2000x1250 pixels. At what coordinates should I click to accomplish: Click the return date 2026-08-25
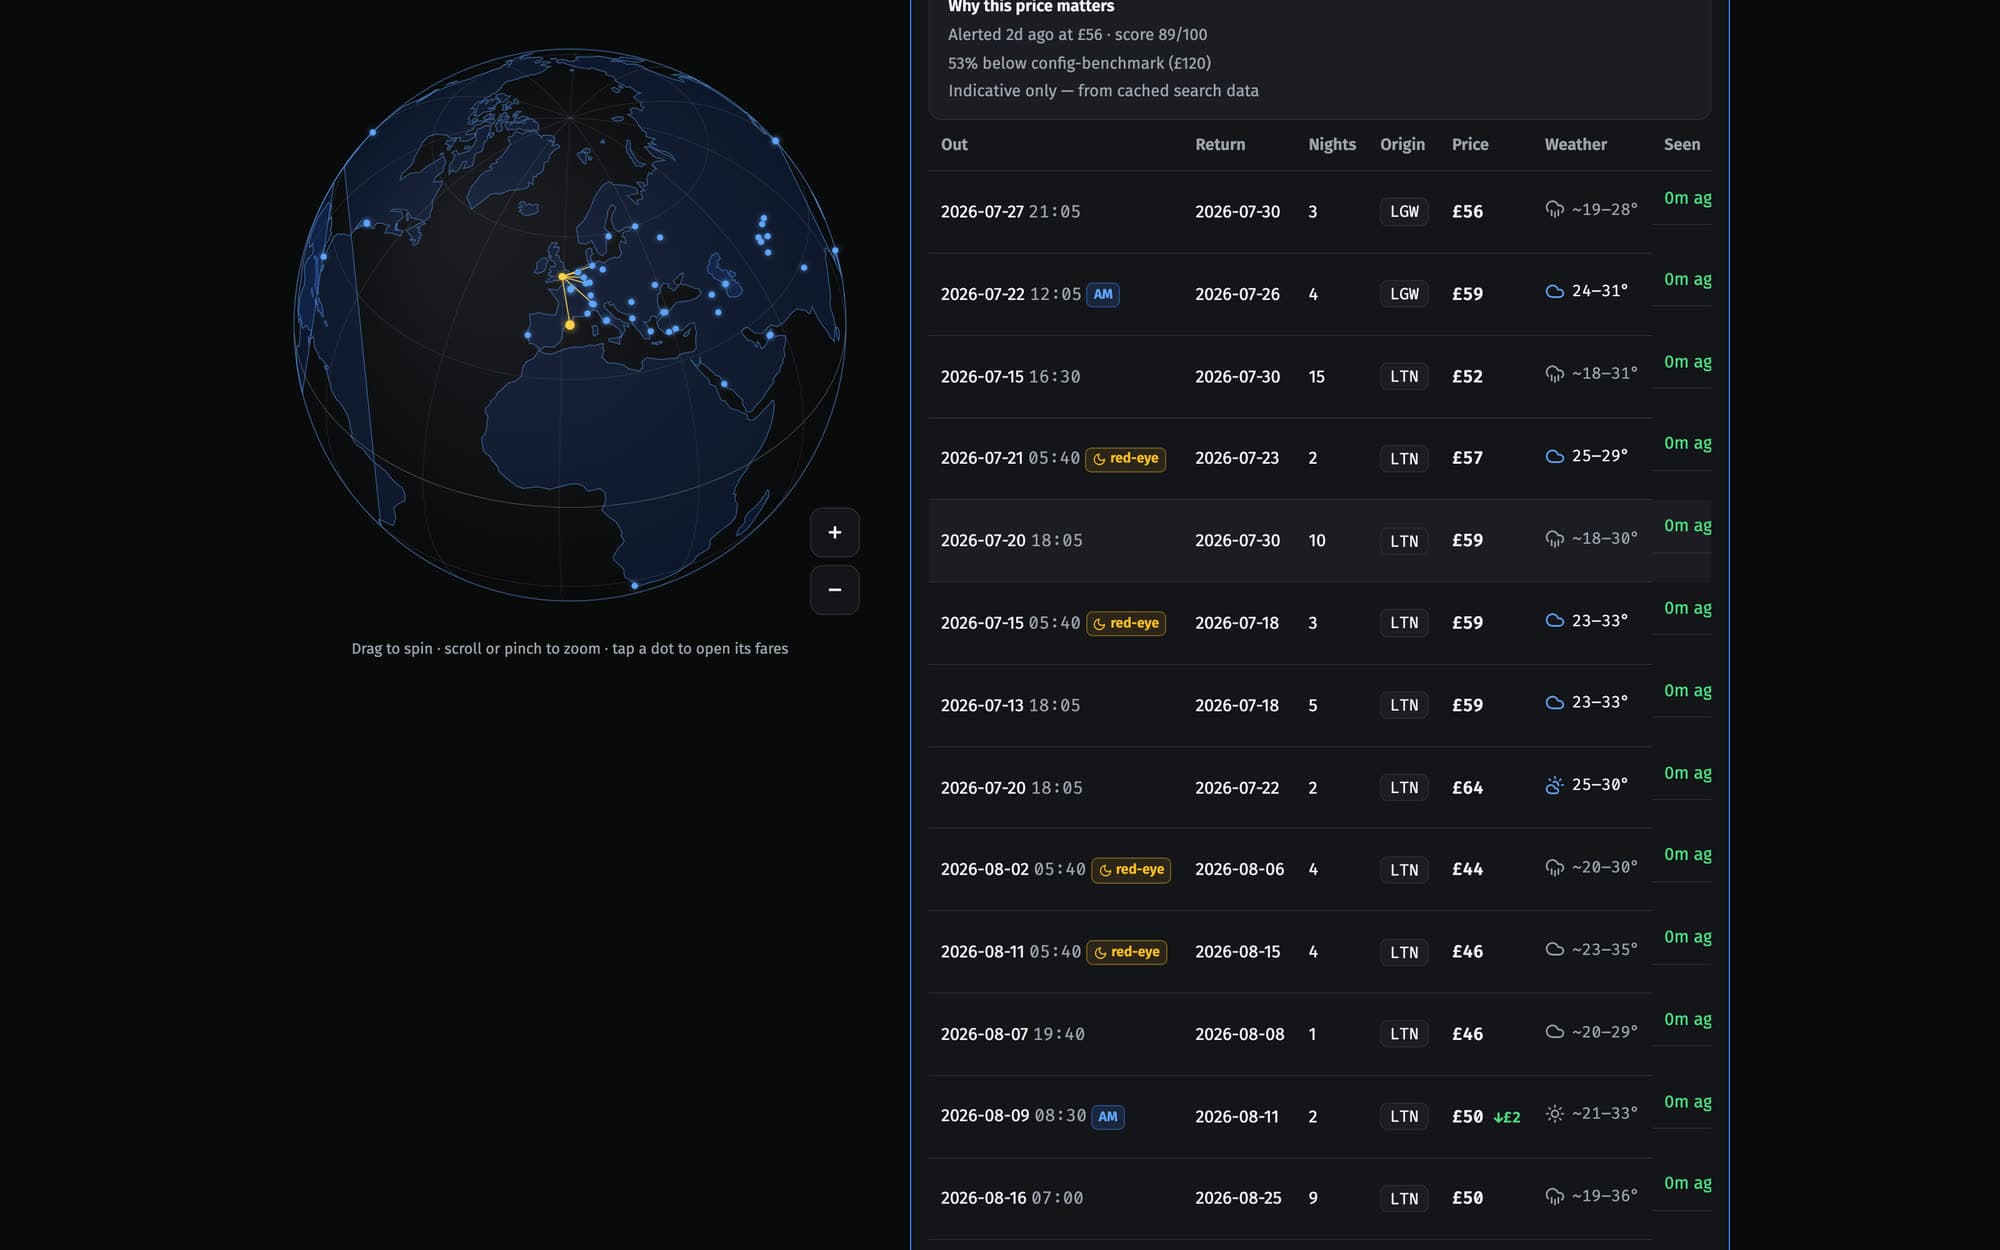coord(1238,1198)
